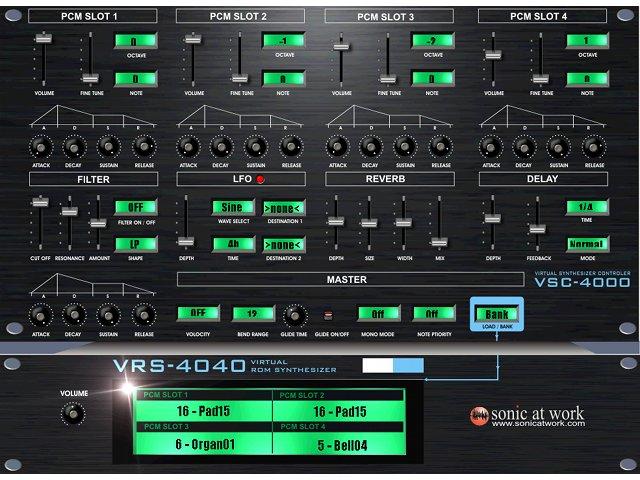
Task: Click the Master Glide Time knob
Action: point(294,315)
